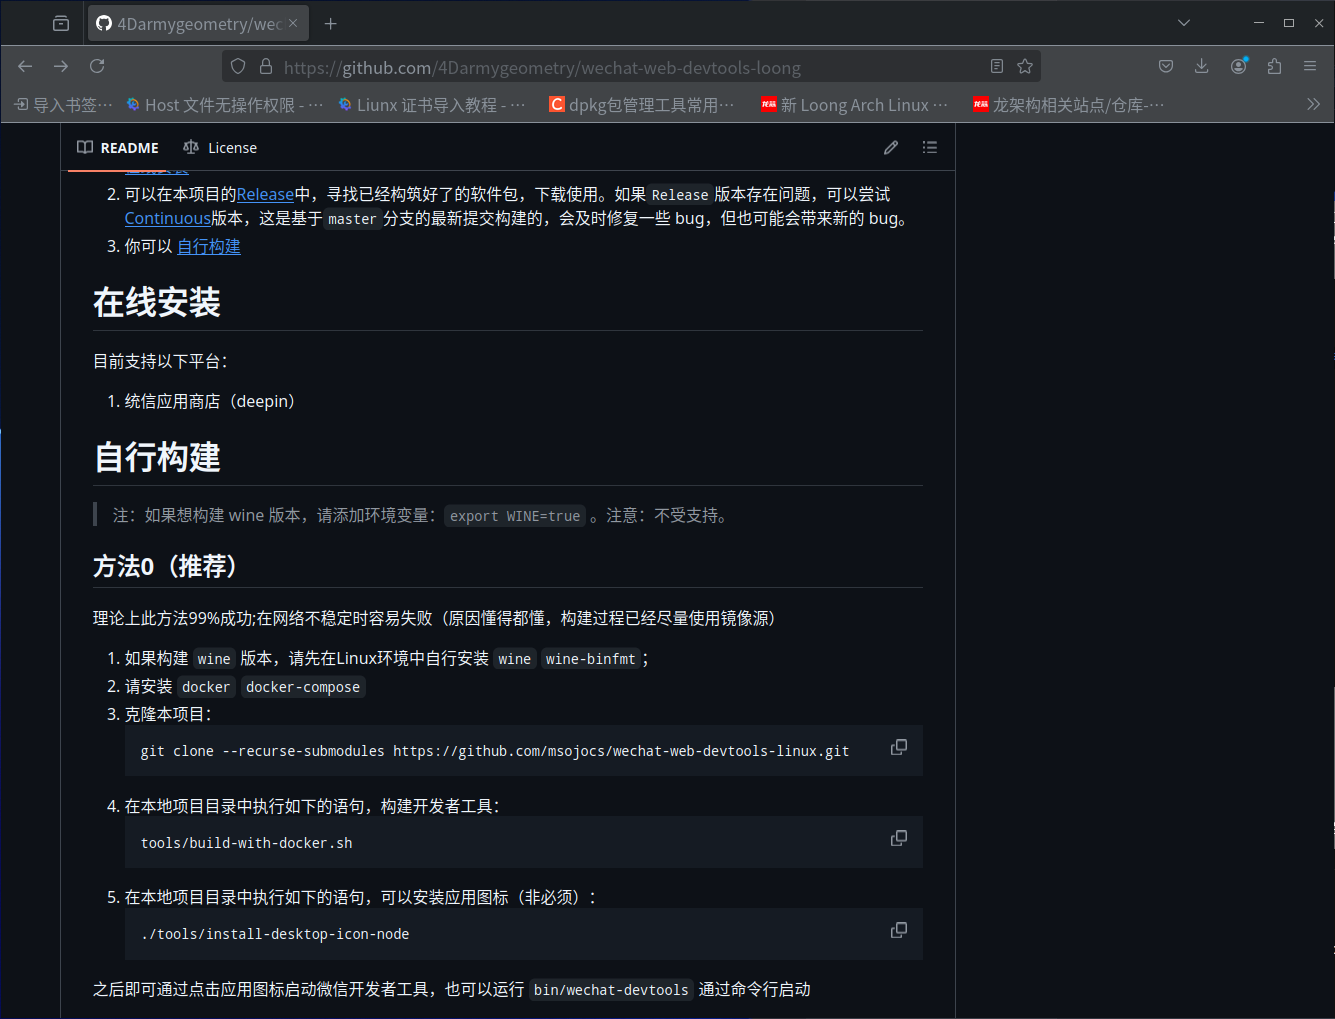Viewport: 1335px width, 1019px height.
Task: Open the Pocket save icon
Action: click(x=1166, y=66)
